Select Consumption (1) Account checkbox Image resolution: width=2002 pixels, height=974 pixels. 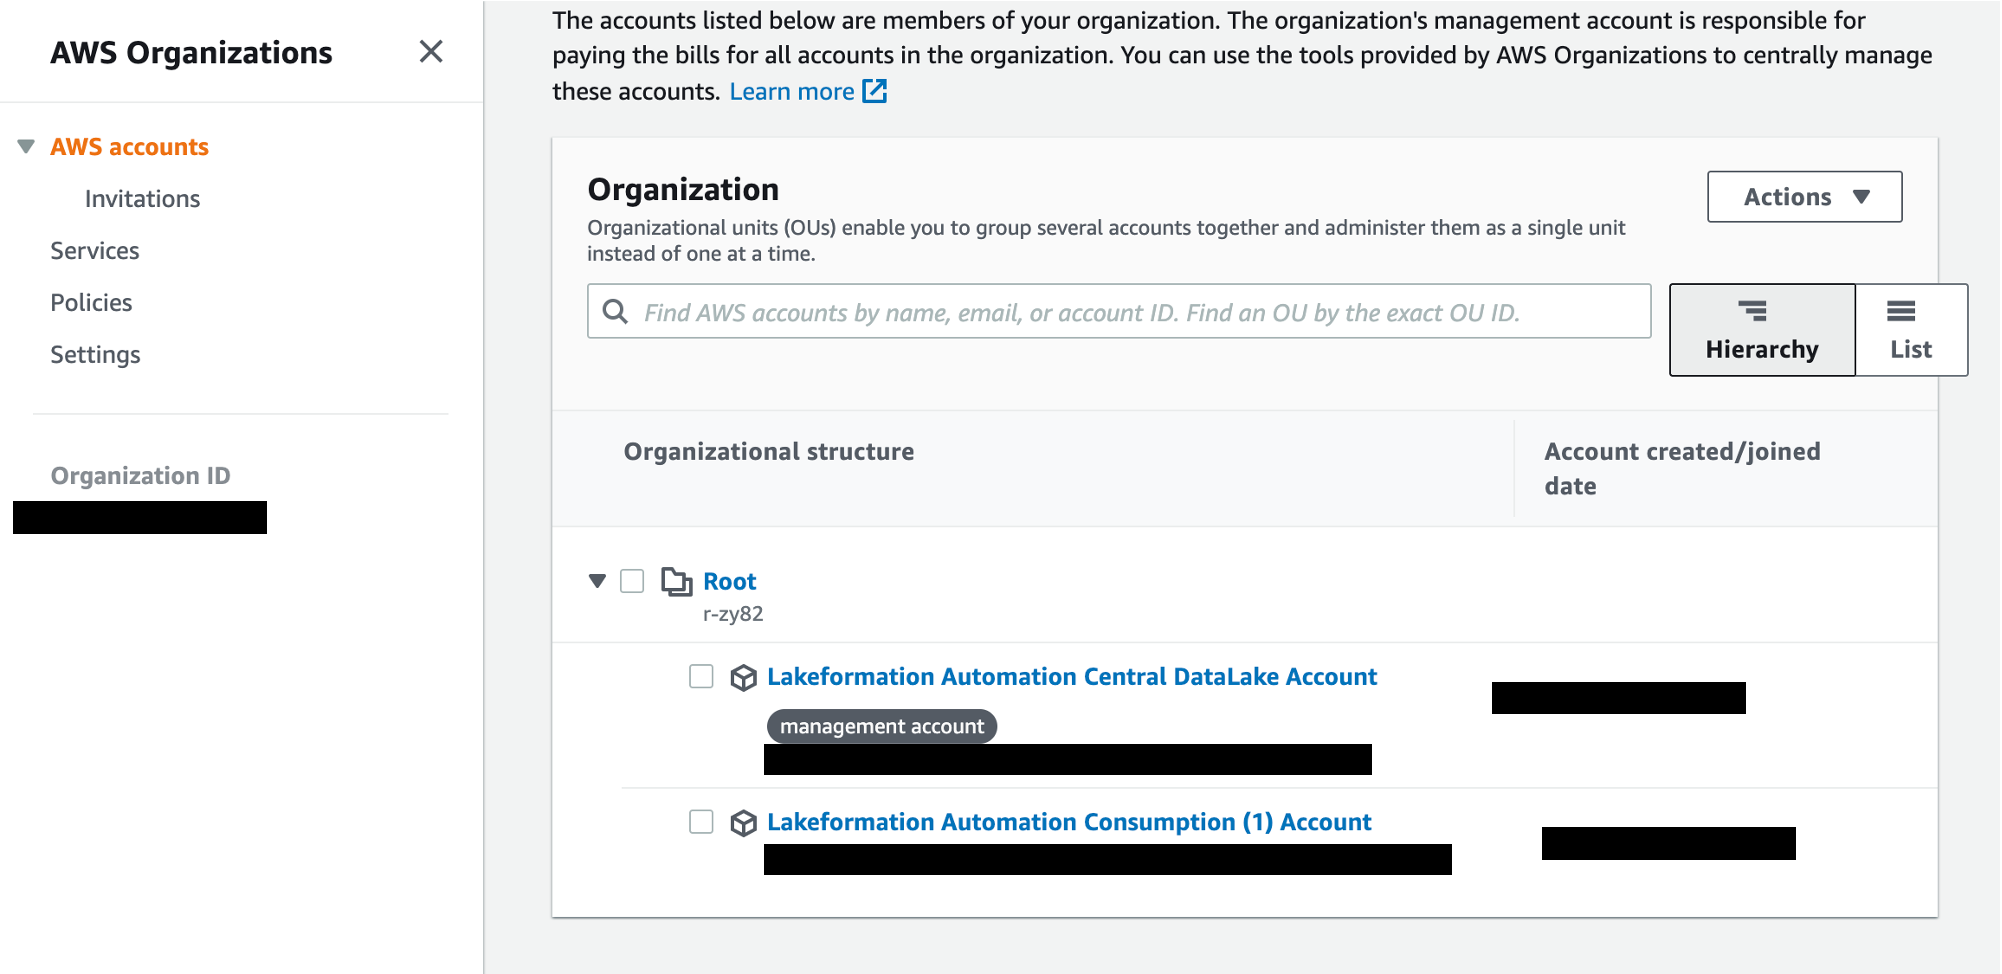[x=701, y=822]
